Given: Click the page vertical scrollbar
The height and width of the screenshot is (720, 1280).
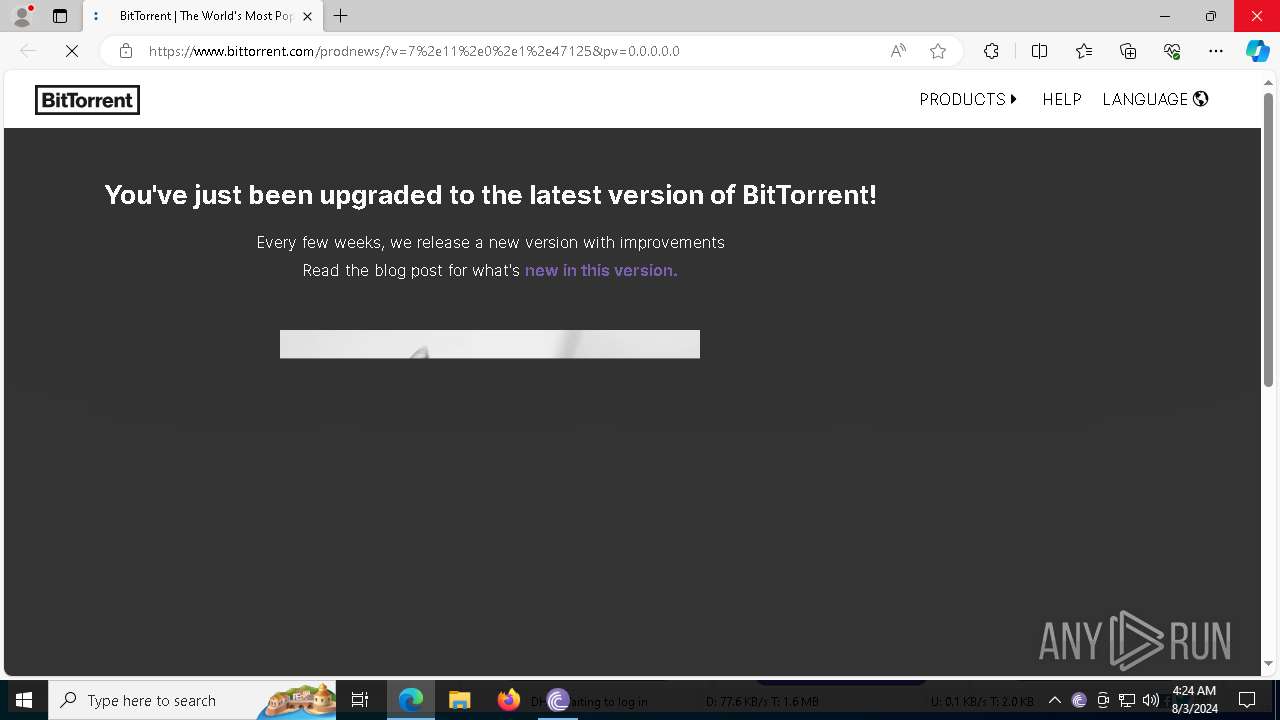Looking at the screenshot, I should point(1268,240).
